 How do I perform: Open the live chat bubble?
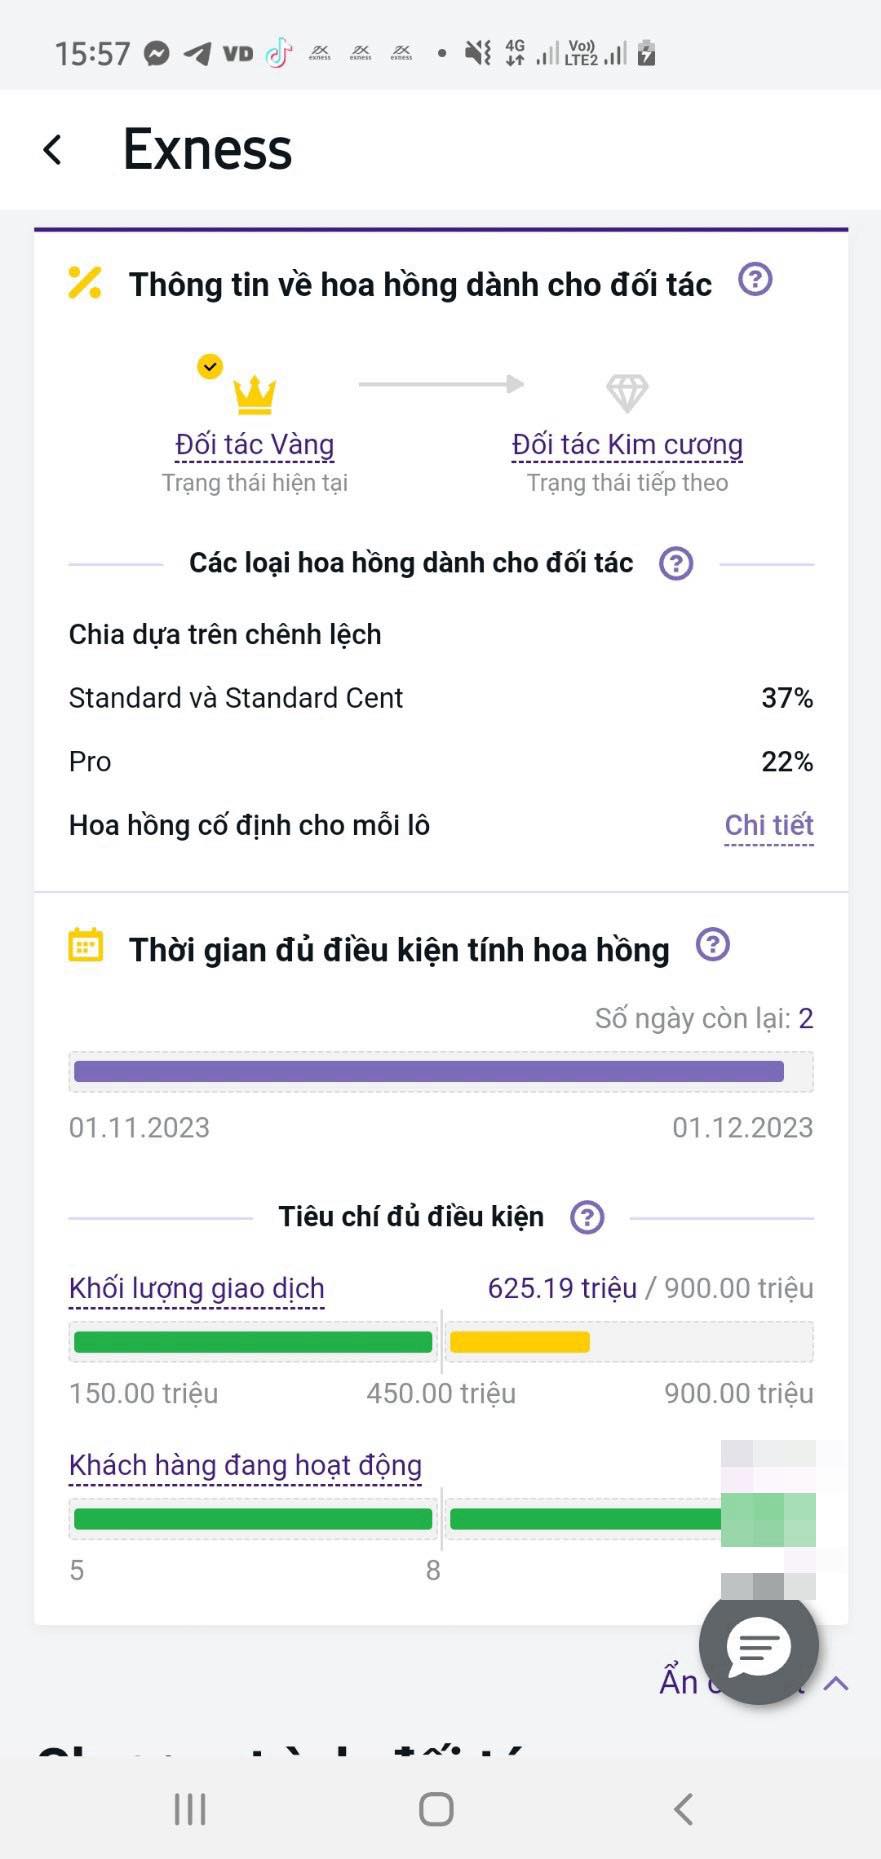pos(758,1646)
